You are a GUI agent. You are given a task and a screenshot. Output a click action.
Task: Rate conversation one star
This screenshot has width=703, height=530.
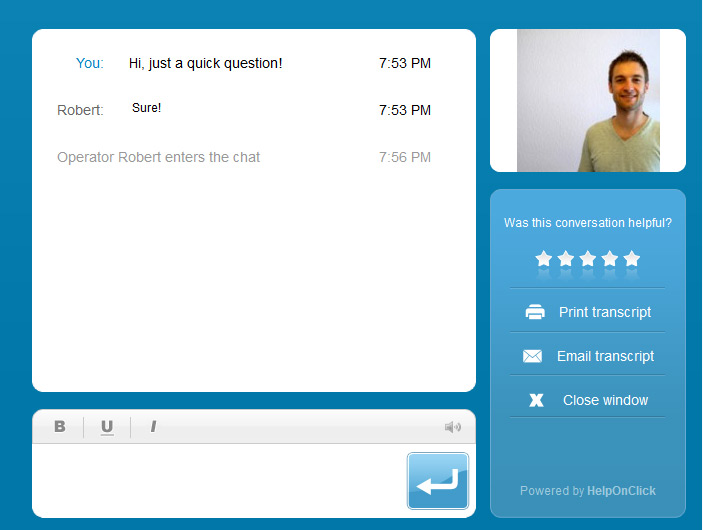coord(543,258)
